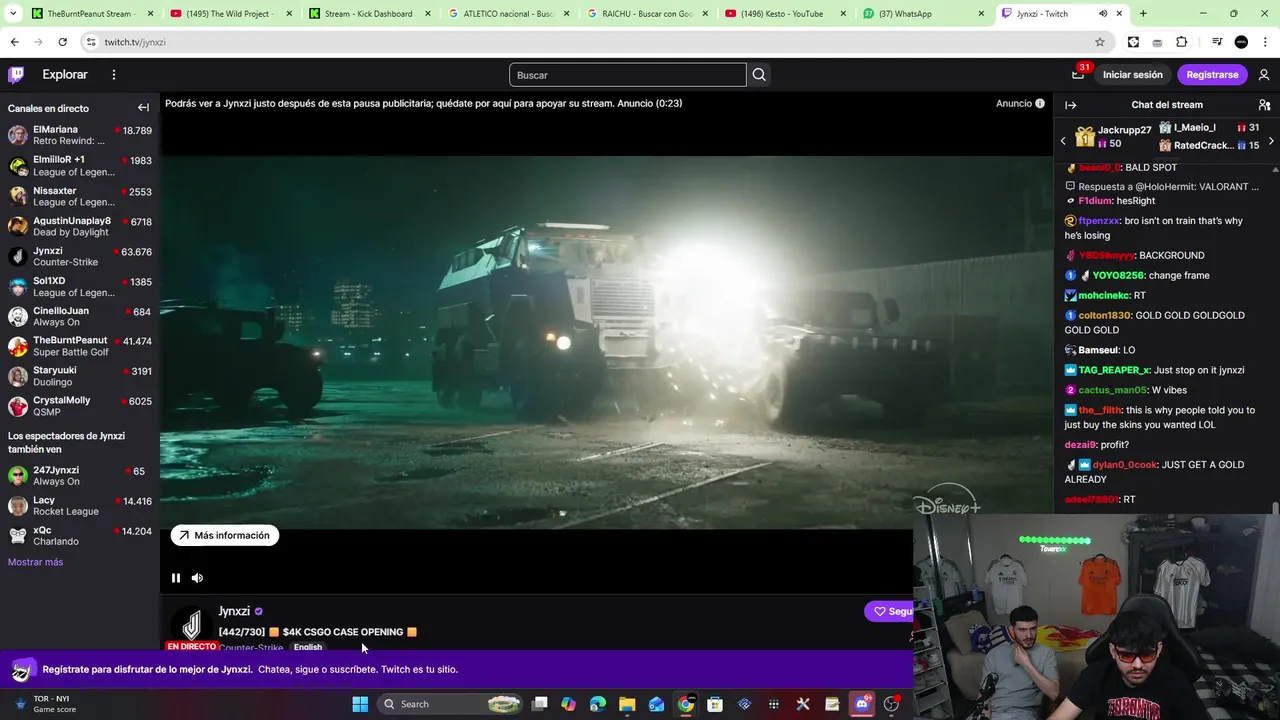Click the Windows taskbar Search box
The height and width of the screenshot is (720, 1280).
click(x=452, y=704)
